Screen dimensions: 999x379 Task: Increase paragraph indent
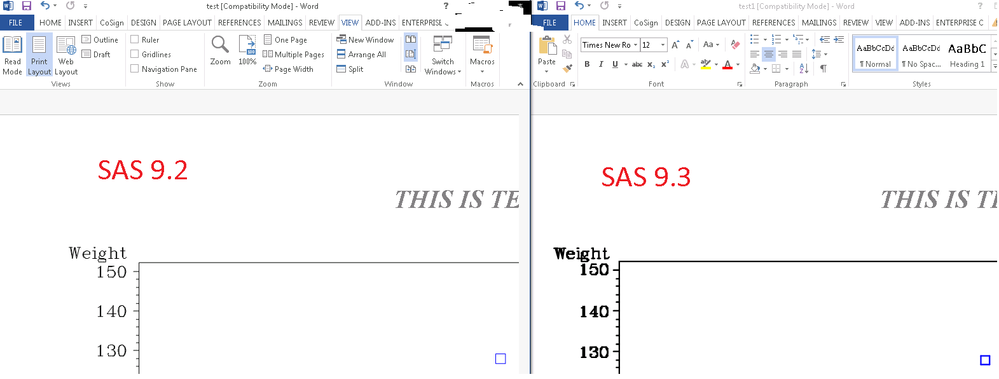[x=838, y=39]
